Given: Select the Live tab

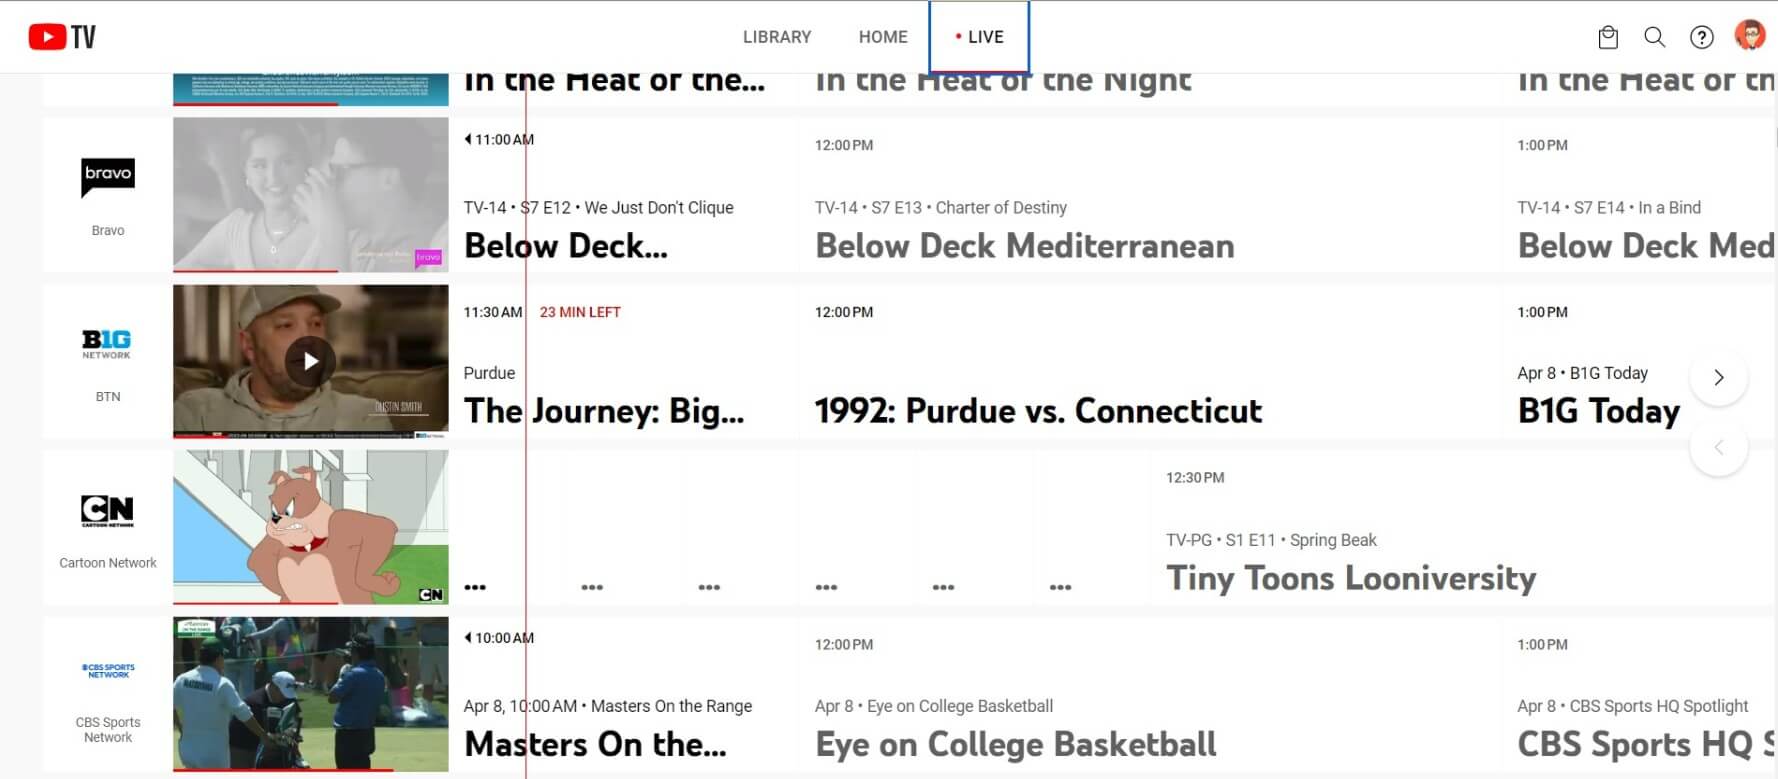Looking at the screenshot, I should (x=979, y=37).
